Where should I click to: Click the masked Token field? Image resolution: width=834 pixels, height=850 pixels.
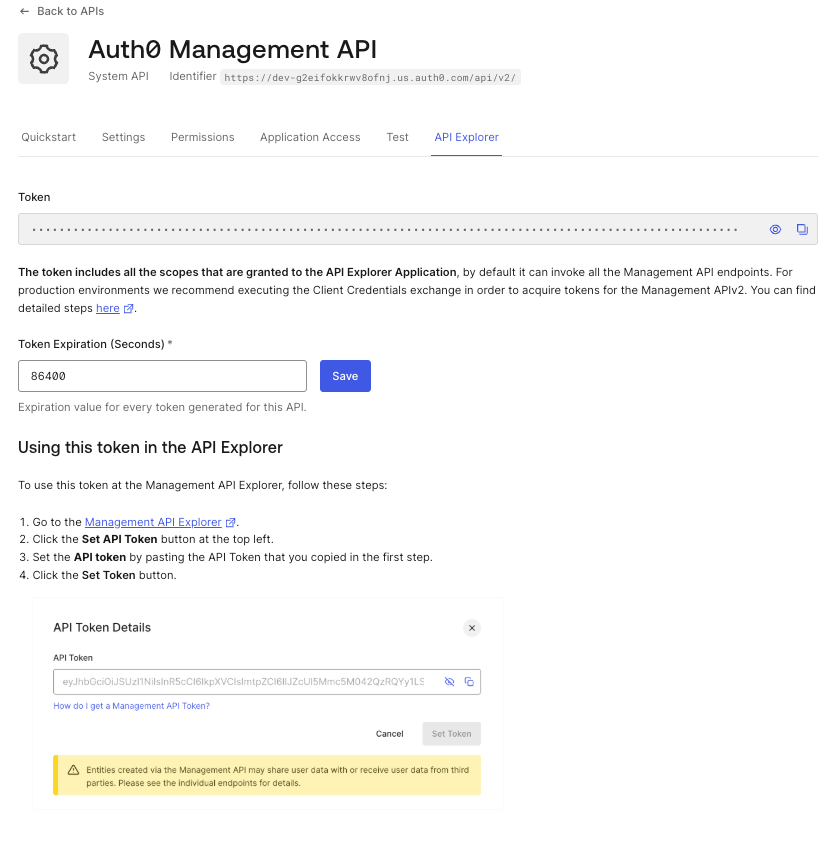pyautogui.click(x=418, y=229)
